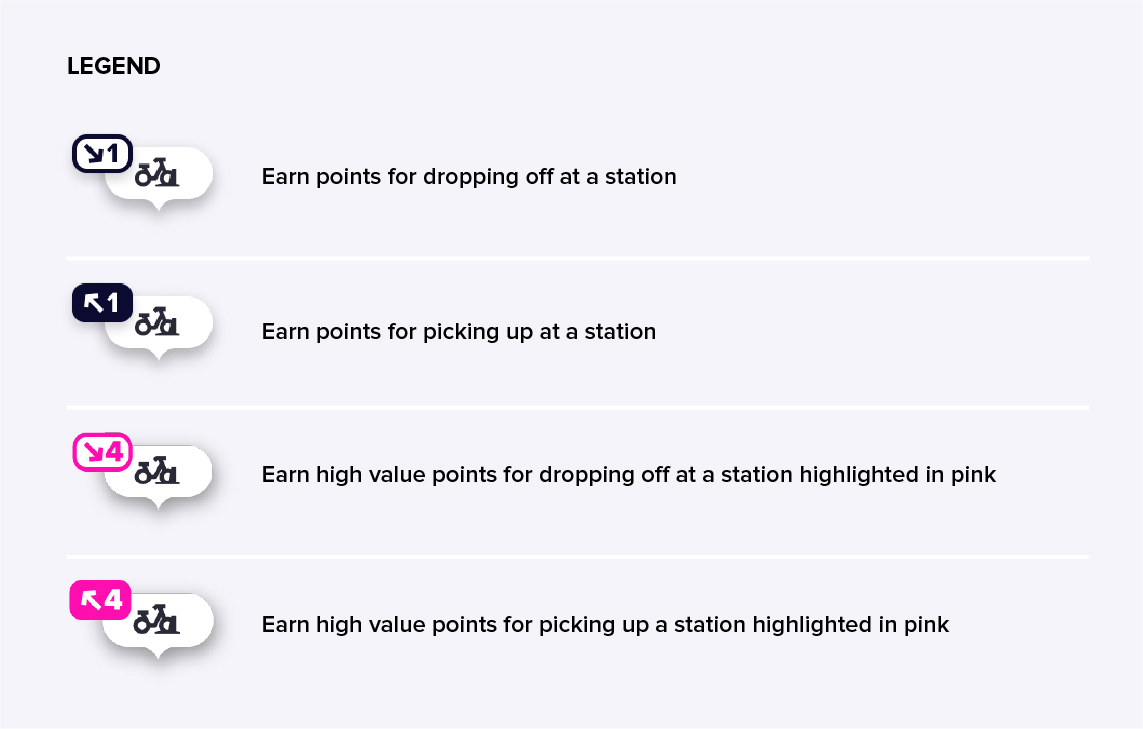Select the bike station icon beside drop-off 1 badge
The image size is (1143, 729).
point(157,175)
